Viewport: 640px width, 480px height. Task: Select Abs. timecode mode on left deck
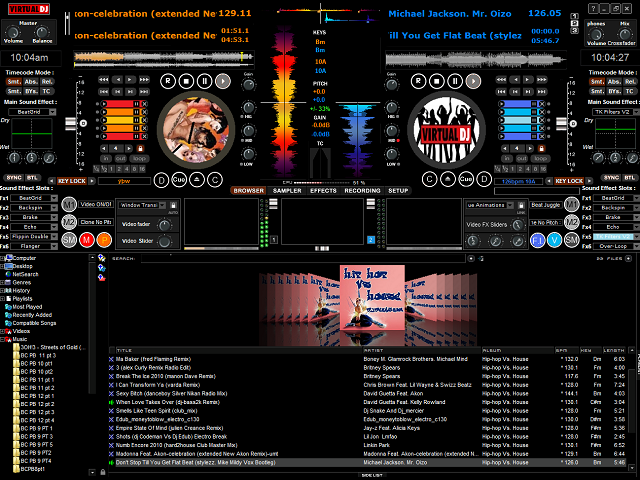(31, 82)
